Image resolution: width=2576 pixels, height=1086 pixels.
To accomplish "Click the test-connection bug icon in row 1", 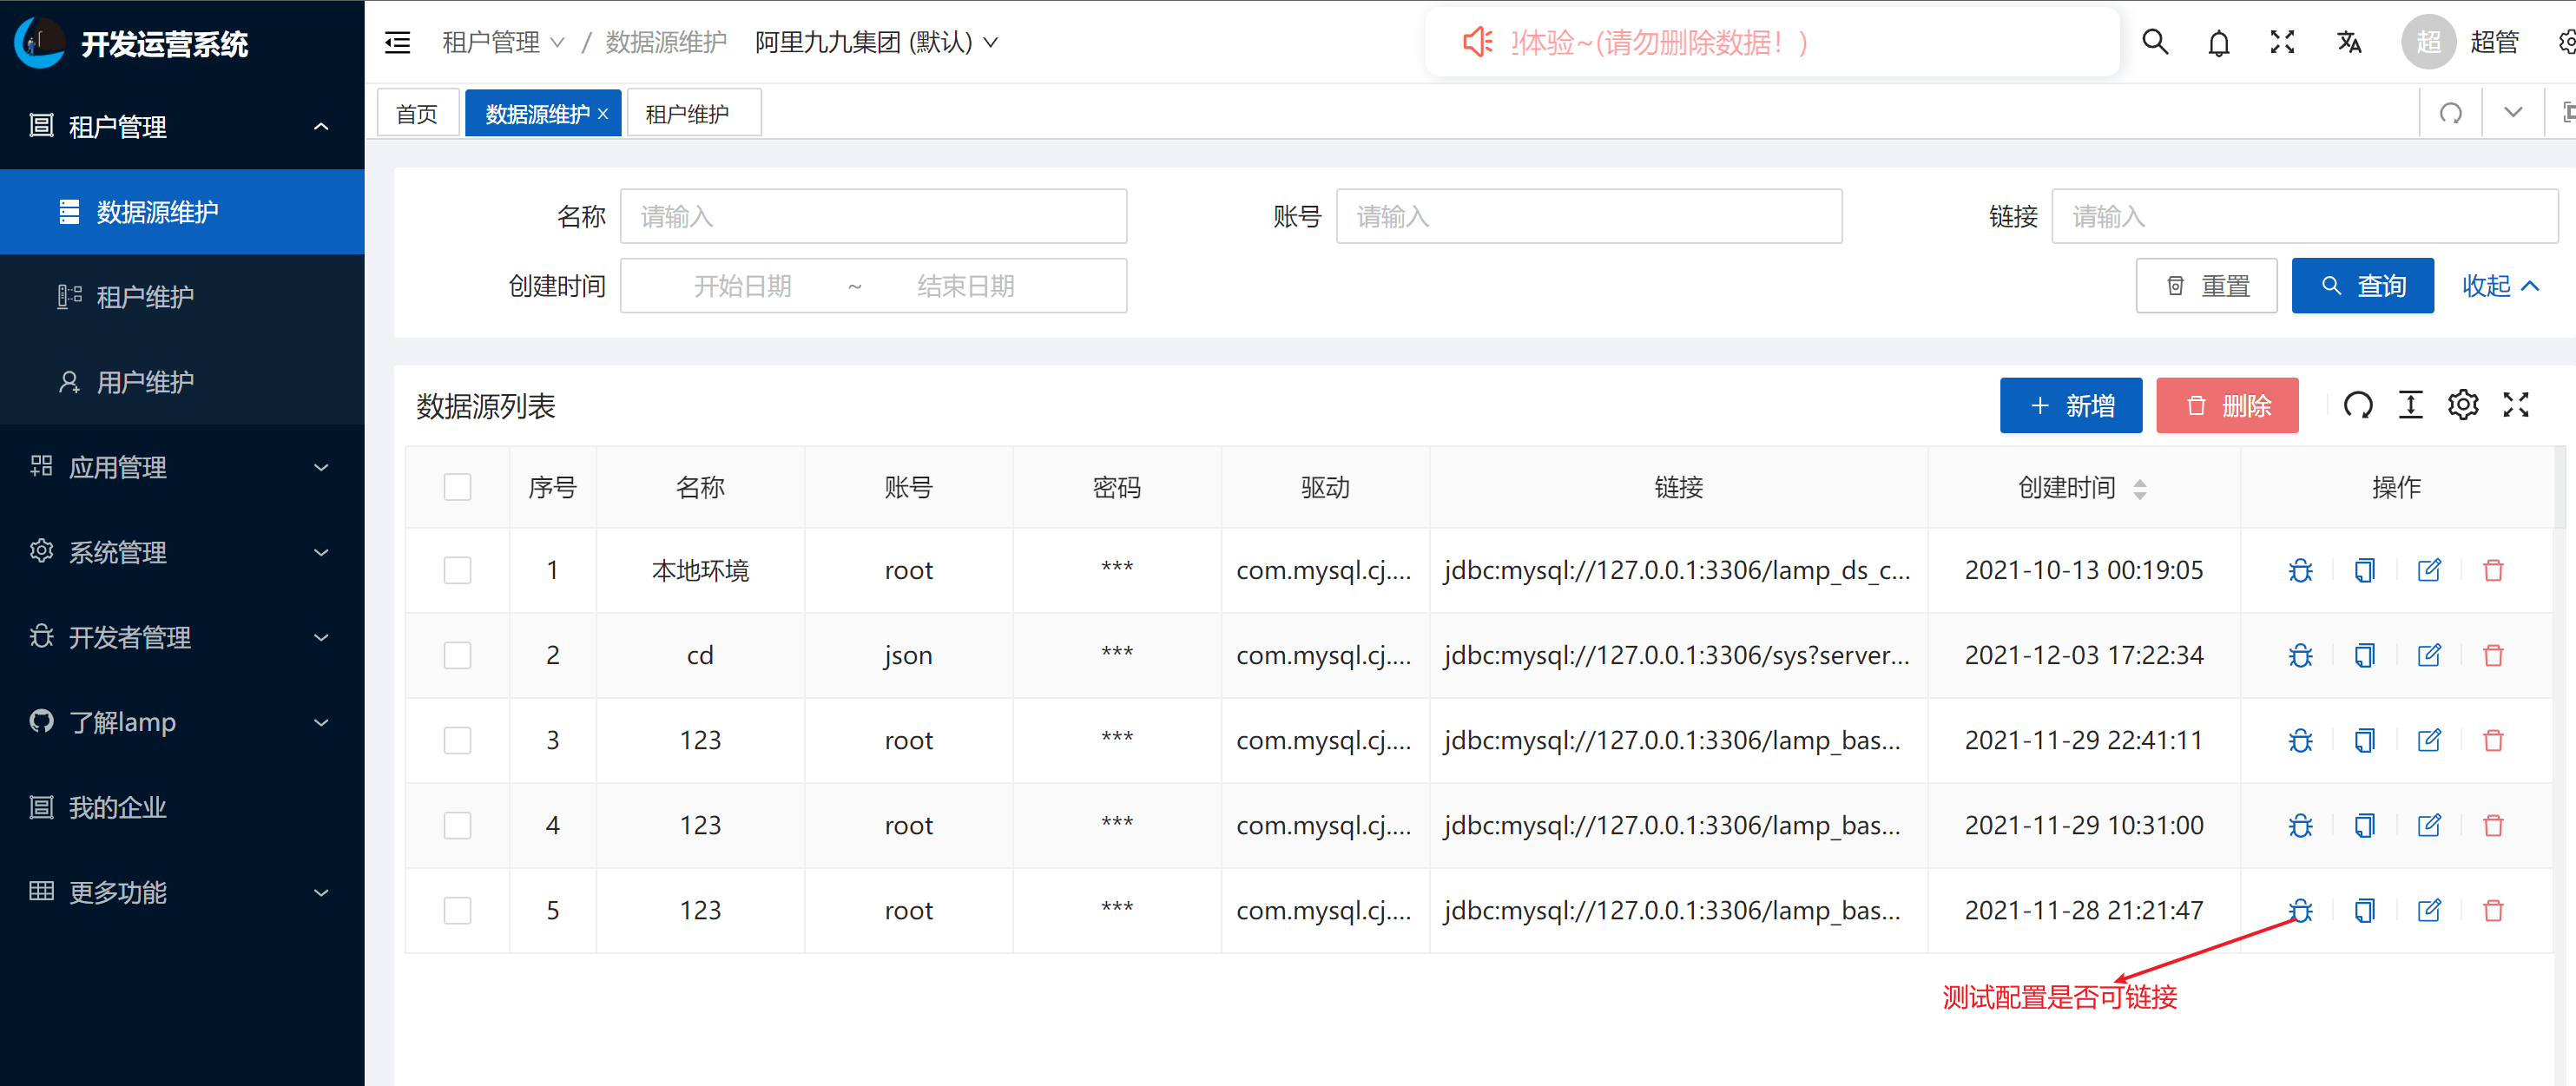I will (2300, 570).
